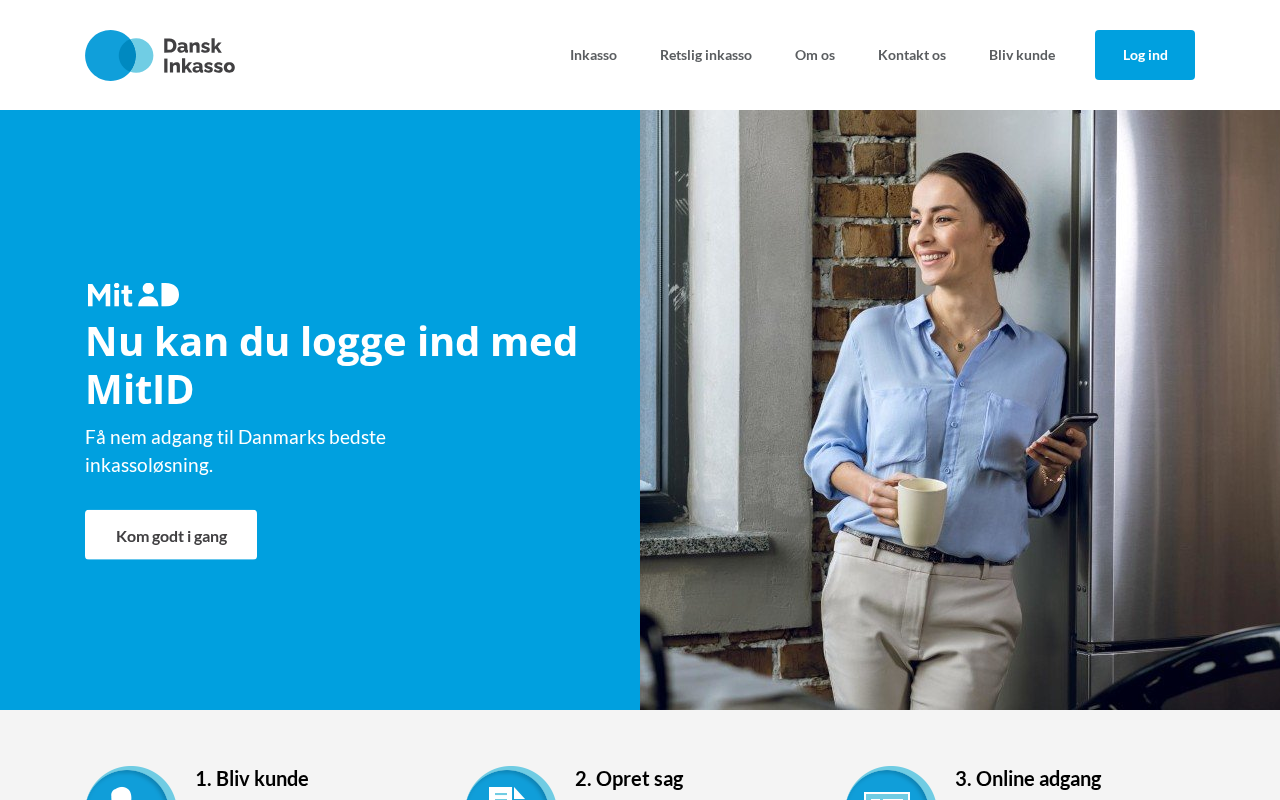Click the headline Nu kan du logge ind med MitID
1280x800 pixels.
pyautogui.click(x=332, y=365)
